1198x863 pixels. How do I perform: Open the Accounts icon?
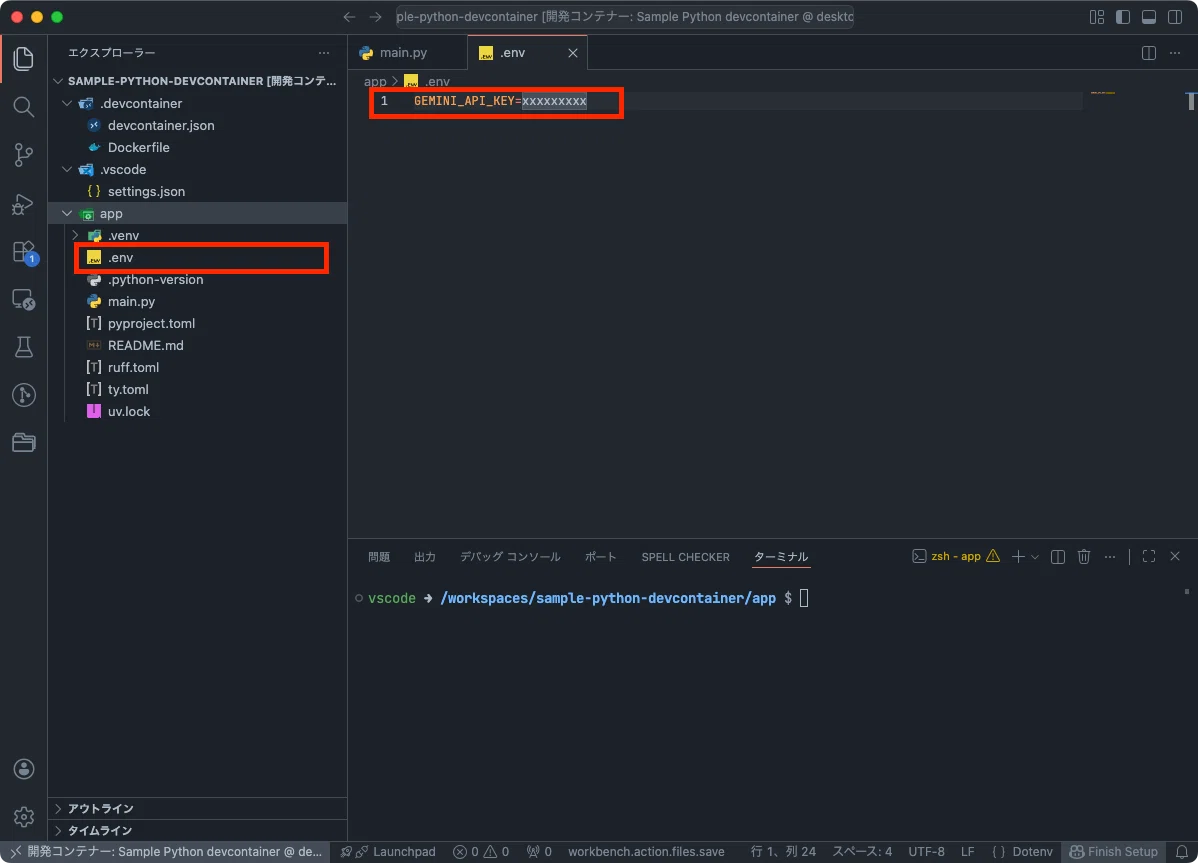pyautogui.click(x=24, y=769)
